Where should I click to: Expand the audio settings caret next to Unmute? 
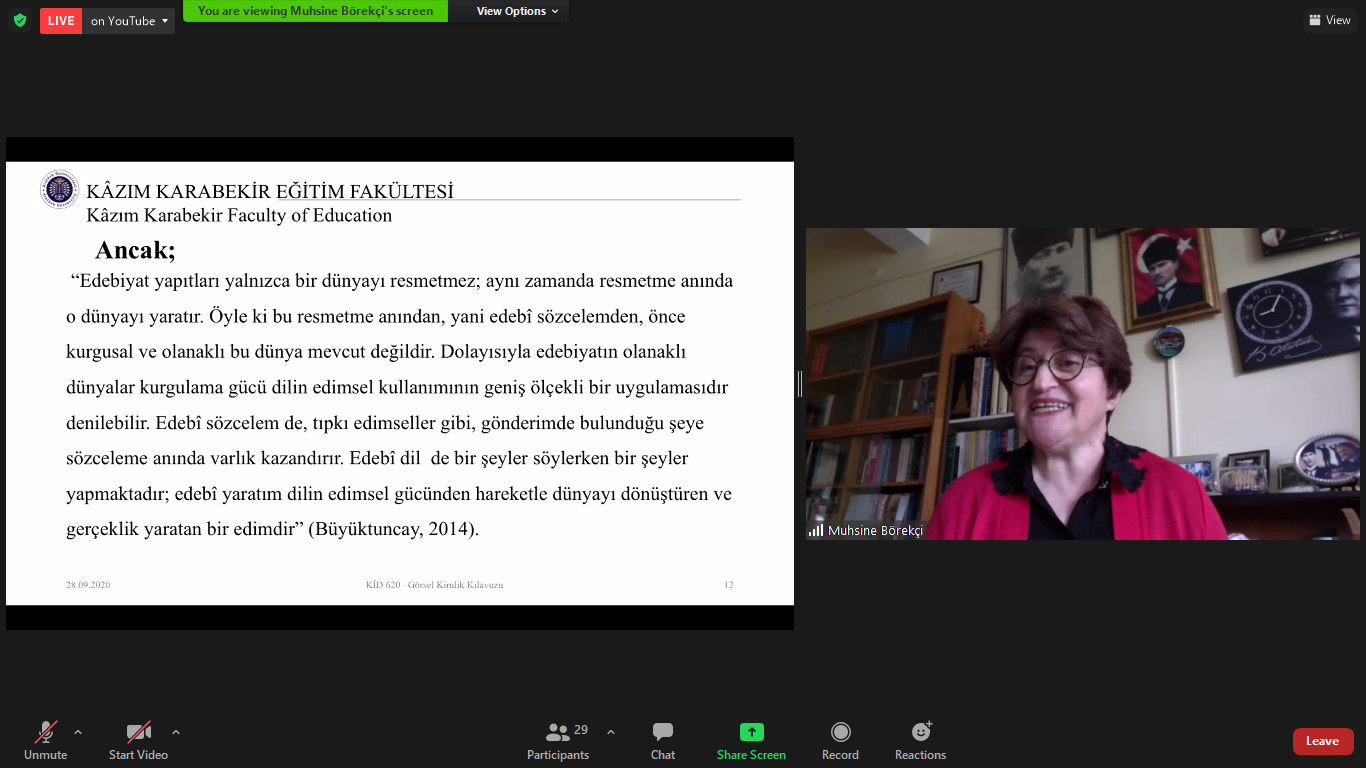pyautogui.click(x=78, y=732)
